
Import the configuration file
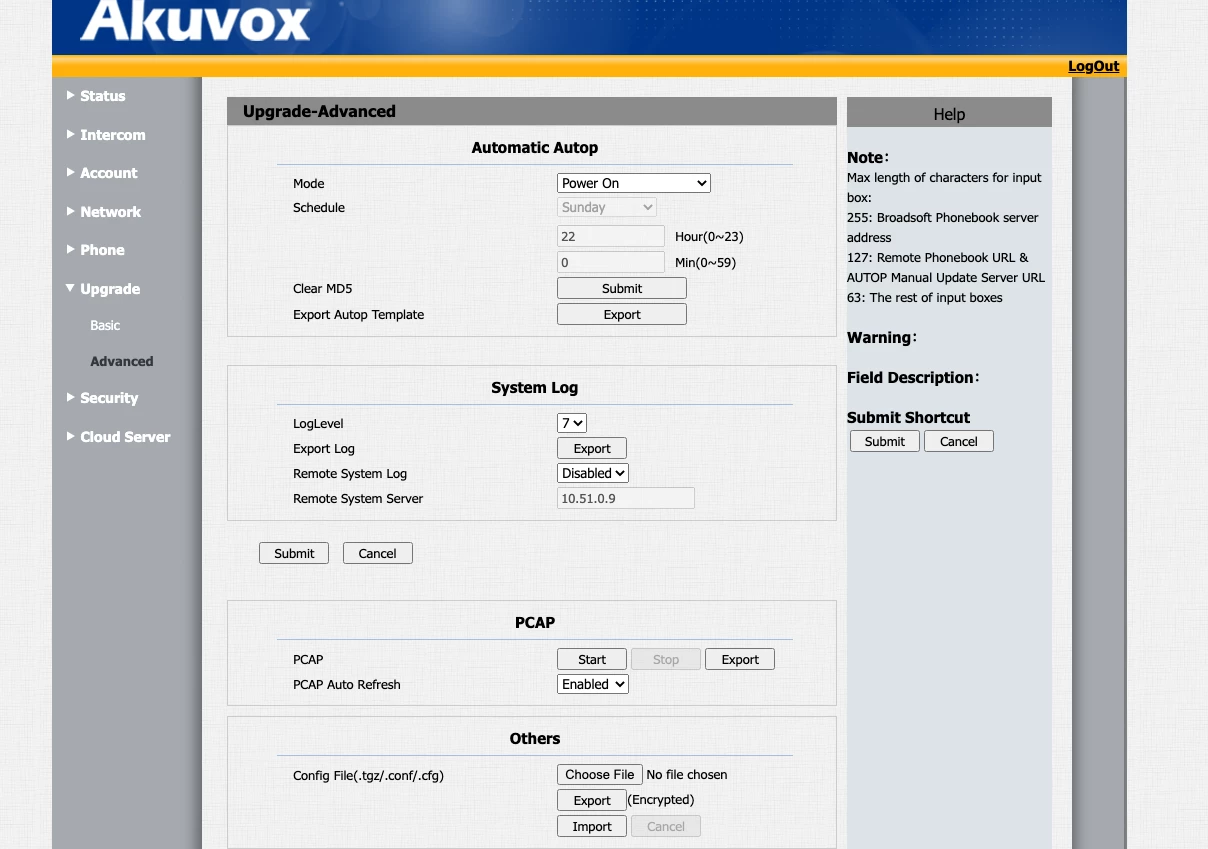[591, 826]
